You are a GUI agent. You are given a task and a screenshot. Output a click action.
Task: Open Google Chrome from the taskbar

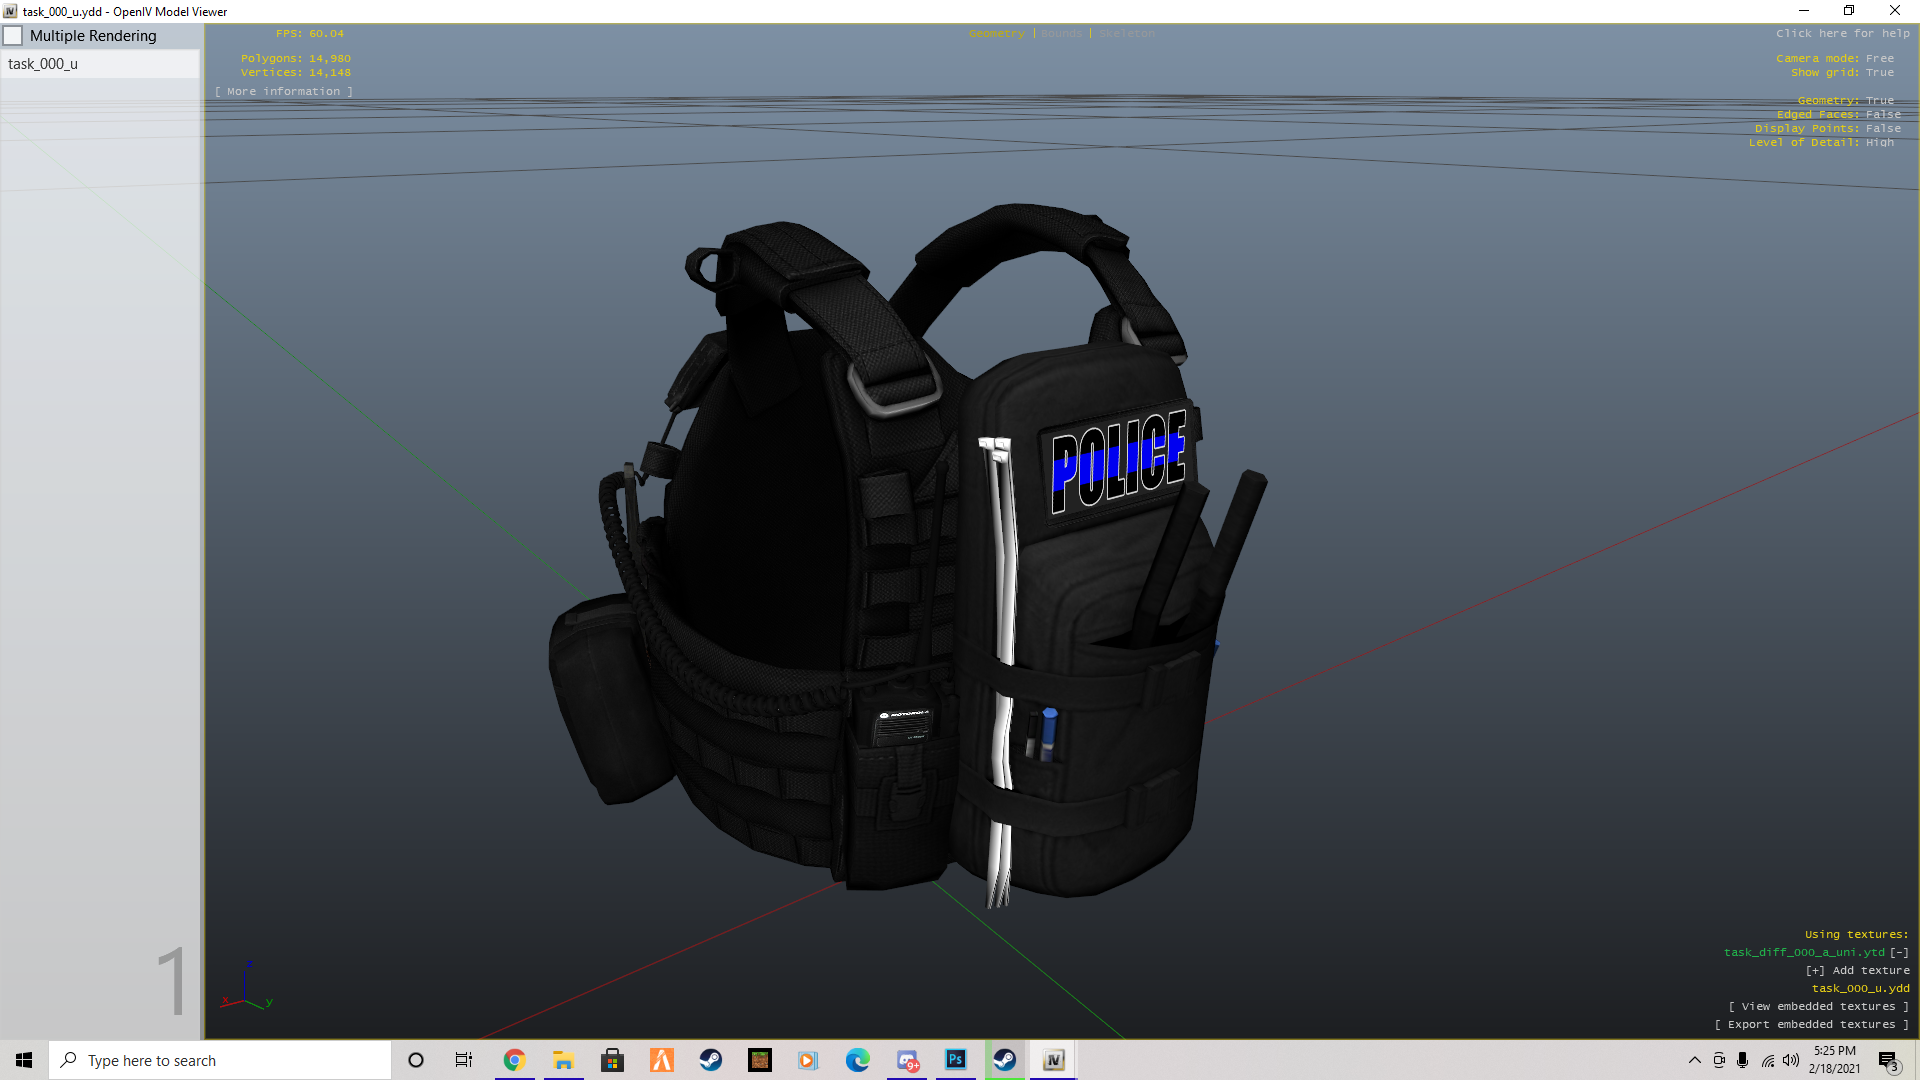(x=514, y=1060)
